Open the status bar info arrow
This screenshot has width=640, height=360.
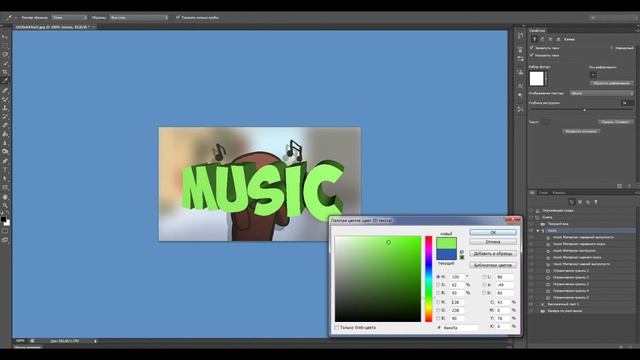96,341
